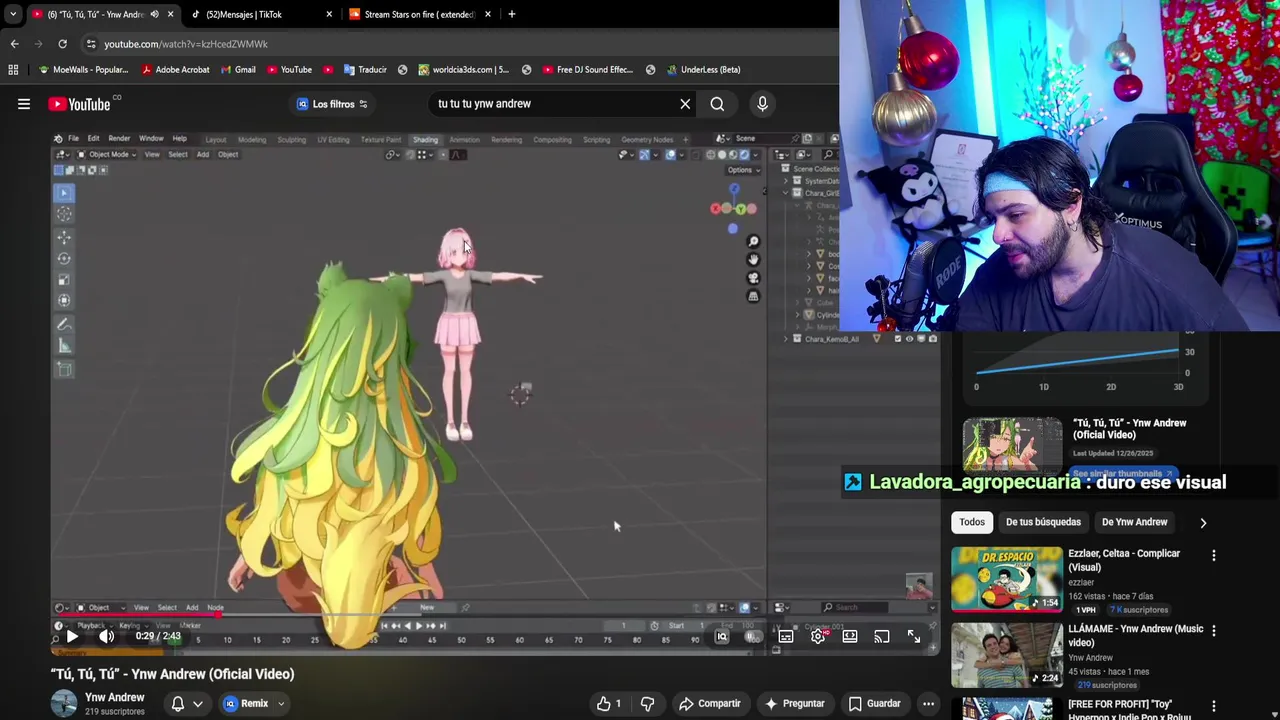This screenshot has width=1280, height=720.
Task: Open the tab search dropdown
Action: (12, 14)
